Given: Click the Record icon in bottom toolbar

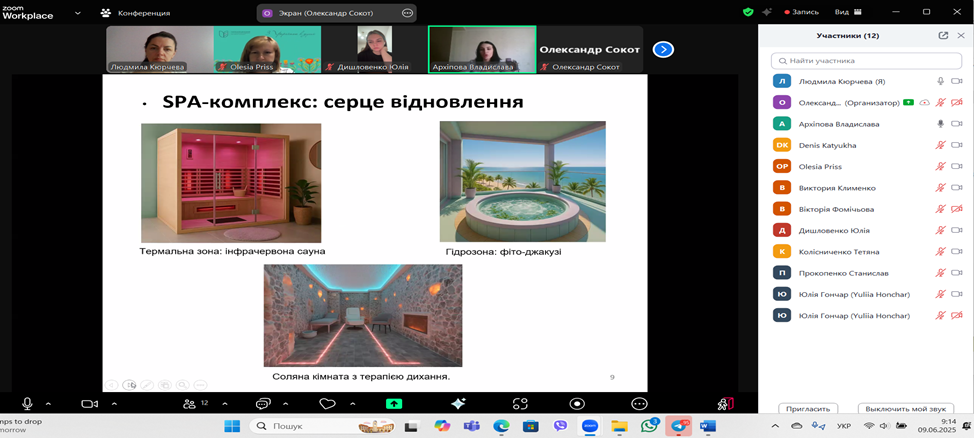Looking at the screenshot, I should click(x=577, y=404).
